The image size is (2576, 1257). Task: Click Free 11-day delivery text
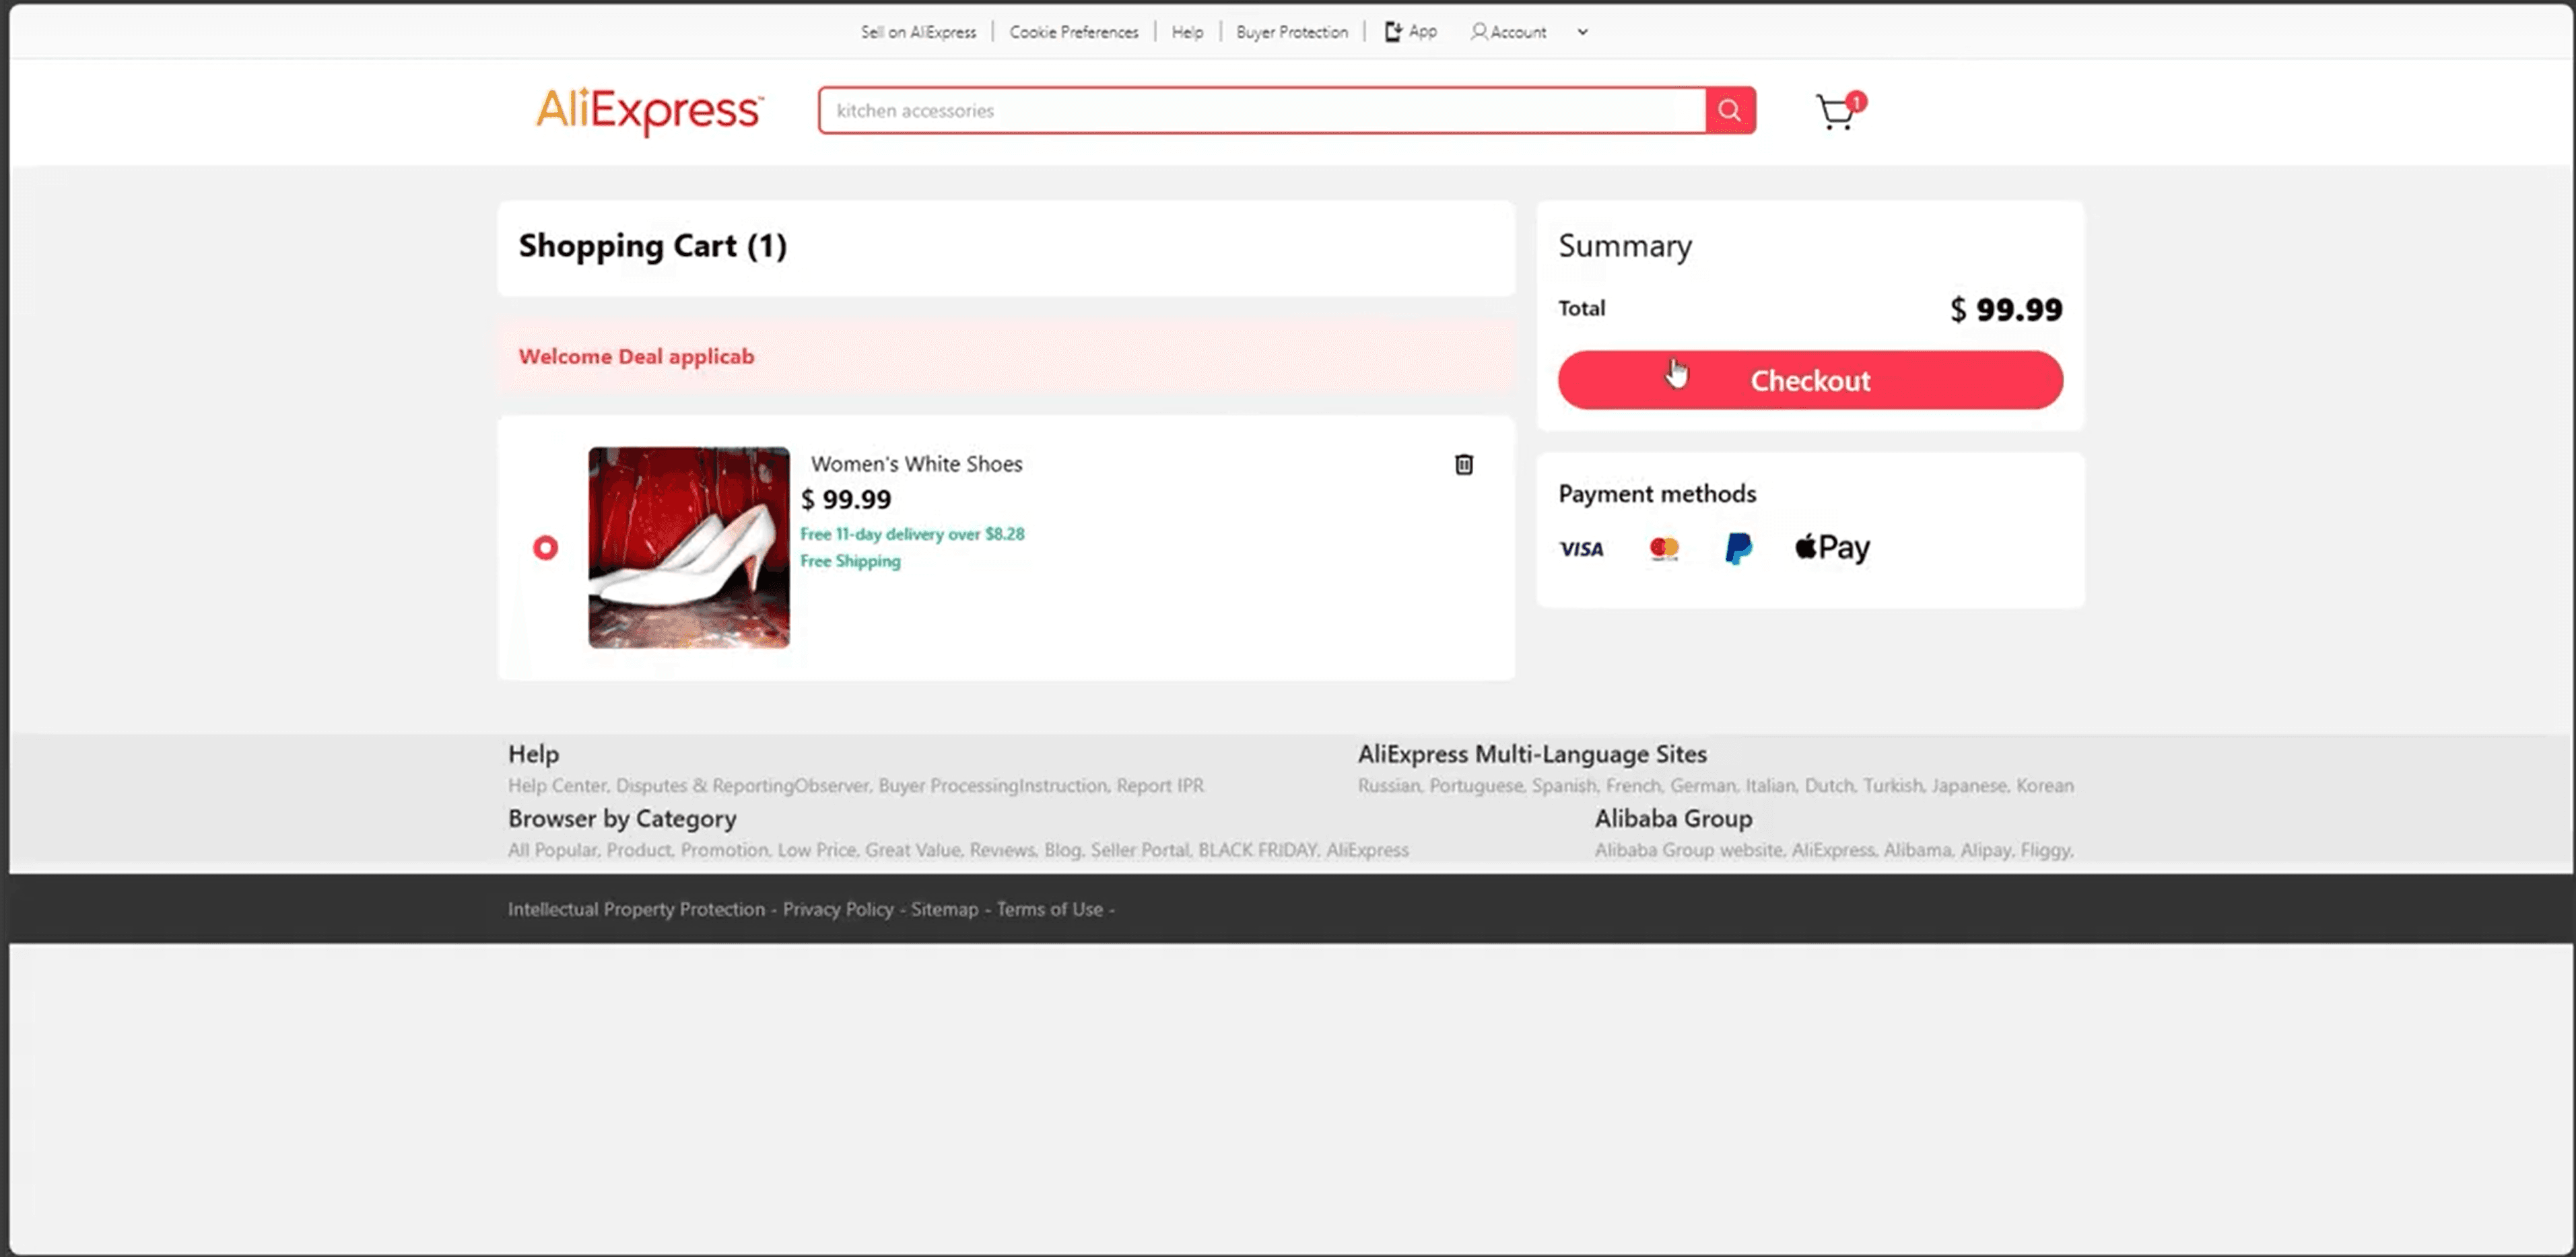pyautogui.click(x=912, y=534)
